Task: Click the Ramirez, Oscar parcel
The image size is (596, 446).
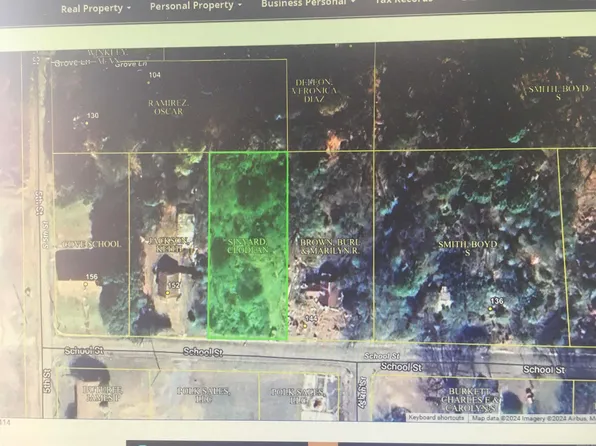Action: pos(169,106)
